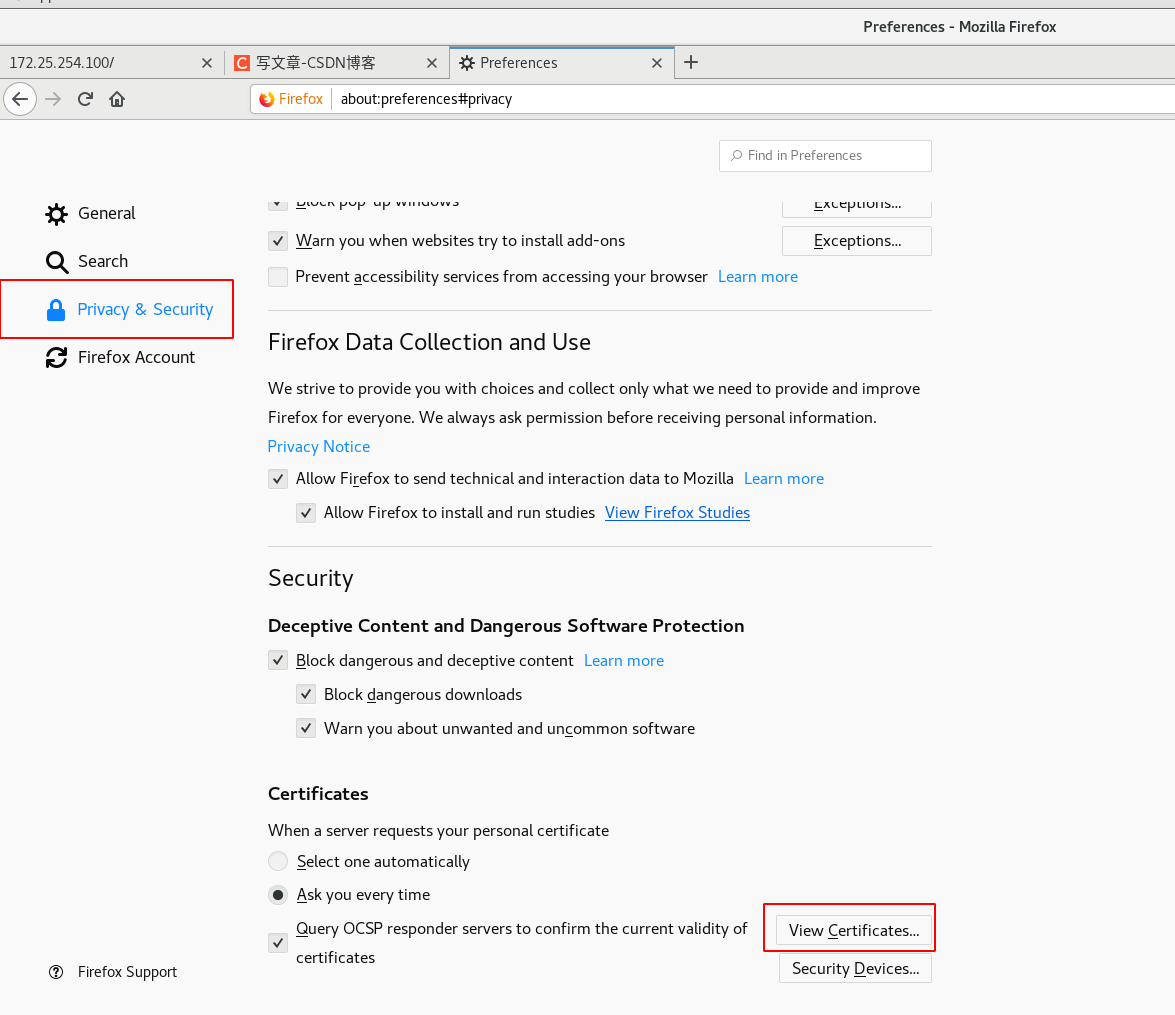The width and height of the screenshot is (1175, 1015).
Task: Click Security Devices button
Action: pos(855,969)
